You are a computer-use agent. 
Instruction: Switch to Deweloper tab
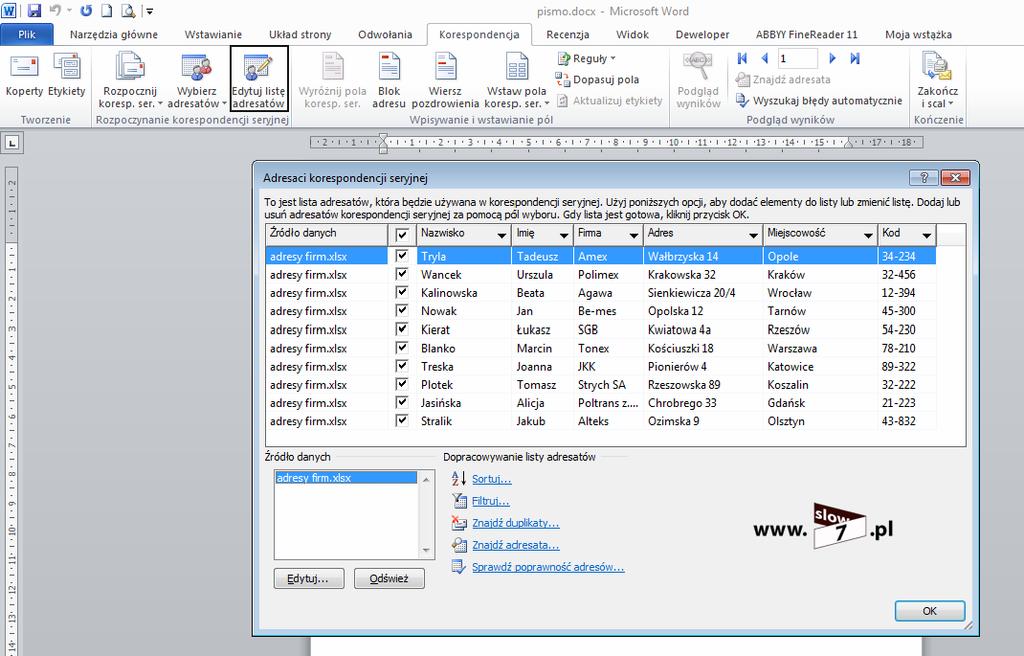tap(702, 35)
